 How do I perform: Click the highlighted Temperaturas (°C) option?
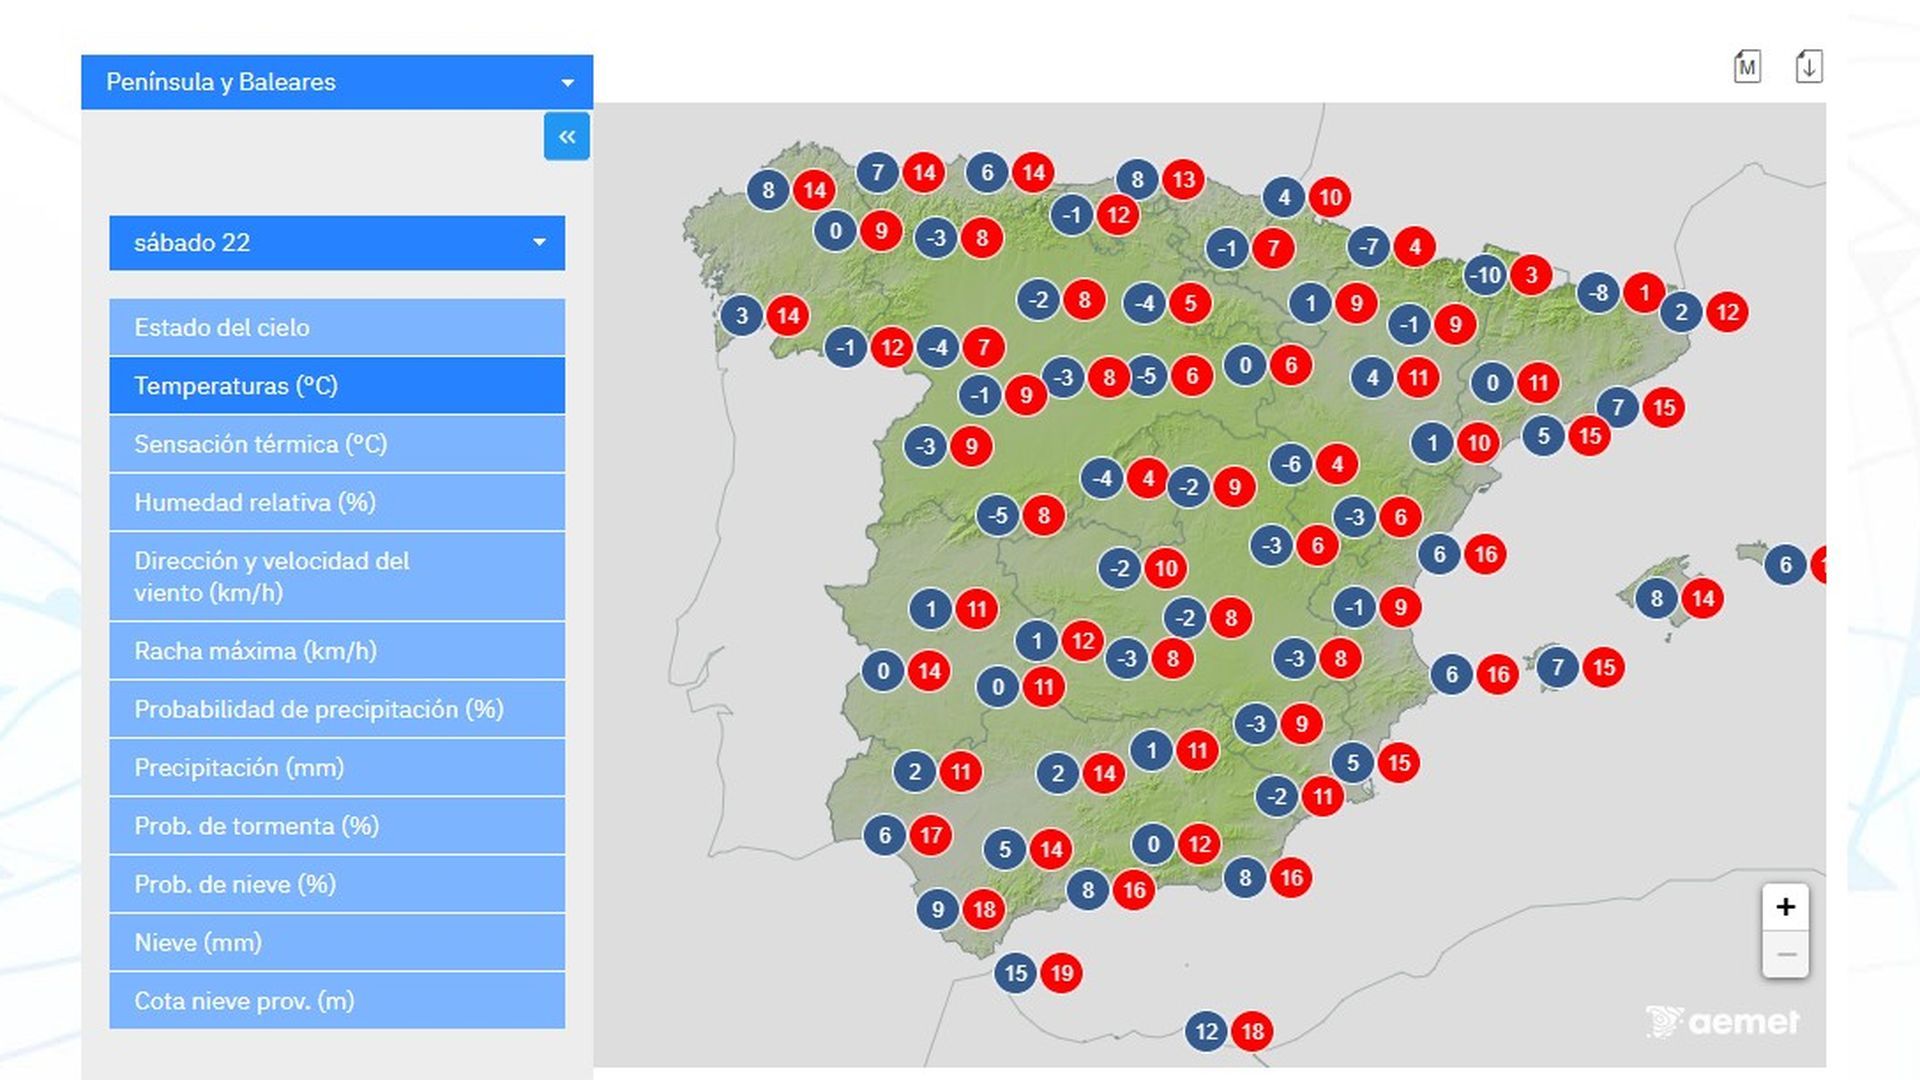click(336, 385)
